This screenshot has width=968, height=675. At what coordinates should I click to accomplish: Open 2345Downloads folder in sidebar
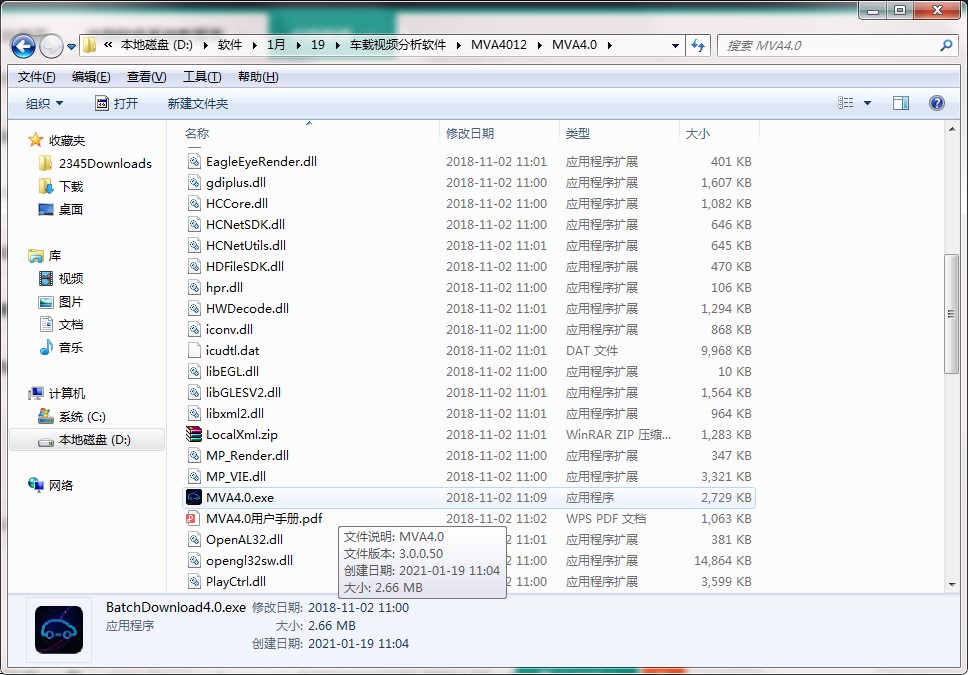pos(104,163)
